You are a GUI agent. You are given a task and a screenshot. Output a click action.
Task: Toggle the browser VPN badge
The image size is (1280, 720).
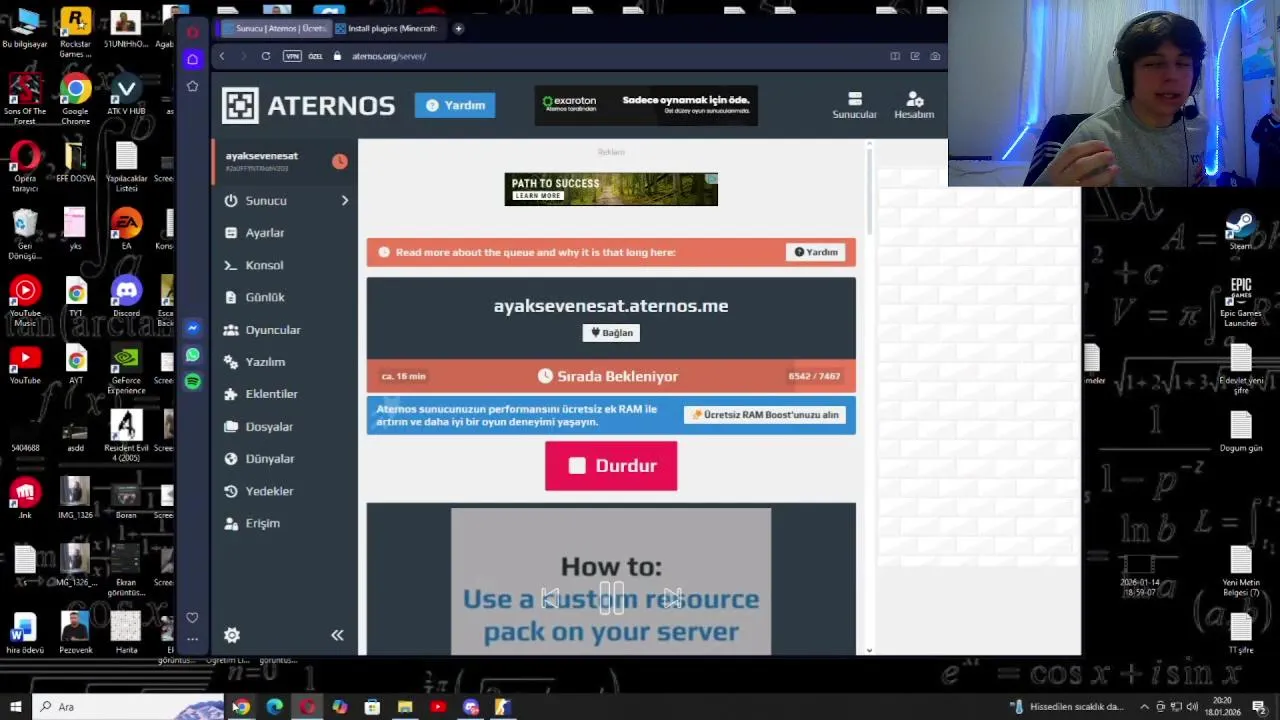pyautogui.click(x=292, y=56)
